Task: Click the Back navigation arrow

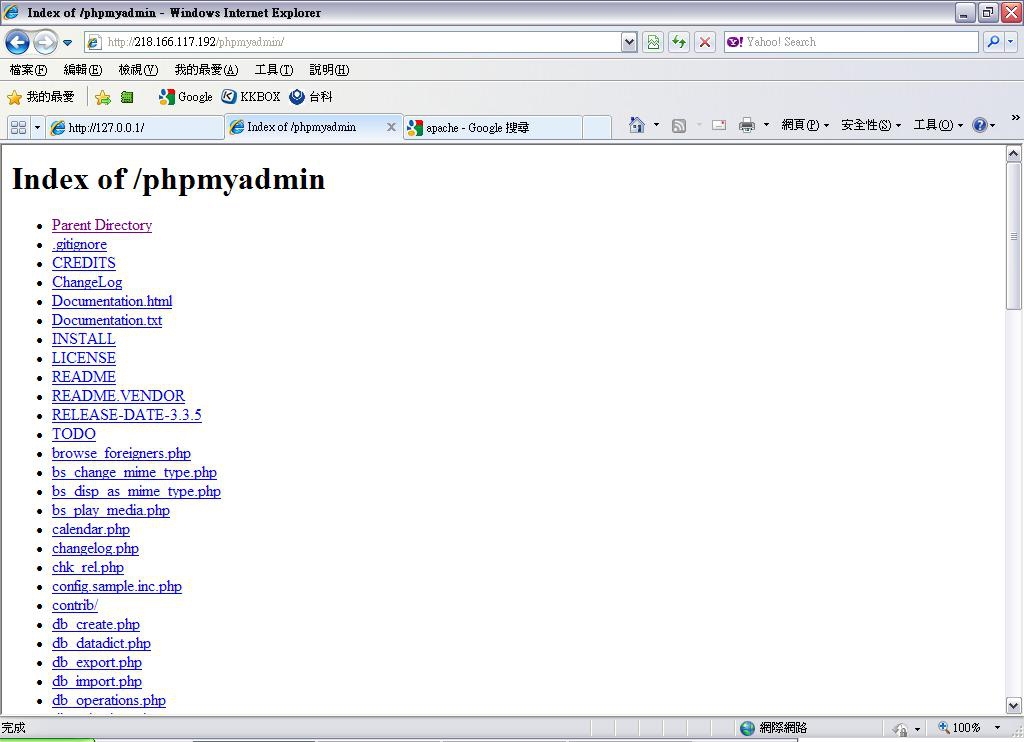Action: coord(17,43)
